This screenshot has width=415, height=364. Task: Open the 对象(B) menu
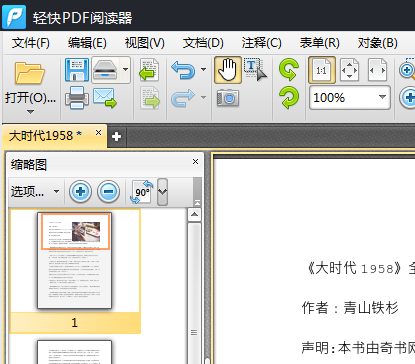click(x=378, y=43)
